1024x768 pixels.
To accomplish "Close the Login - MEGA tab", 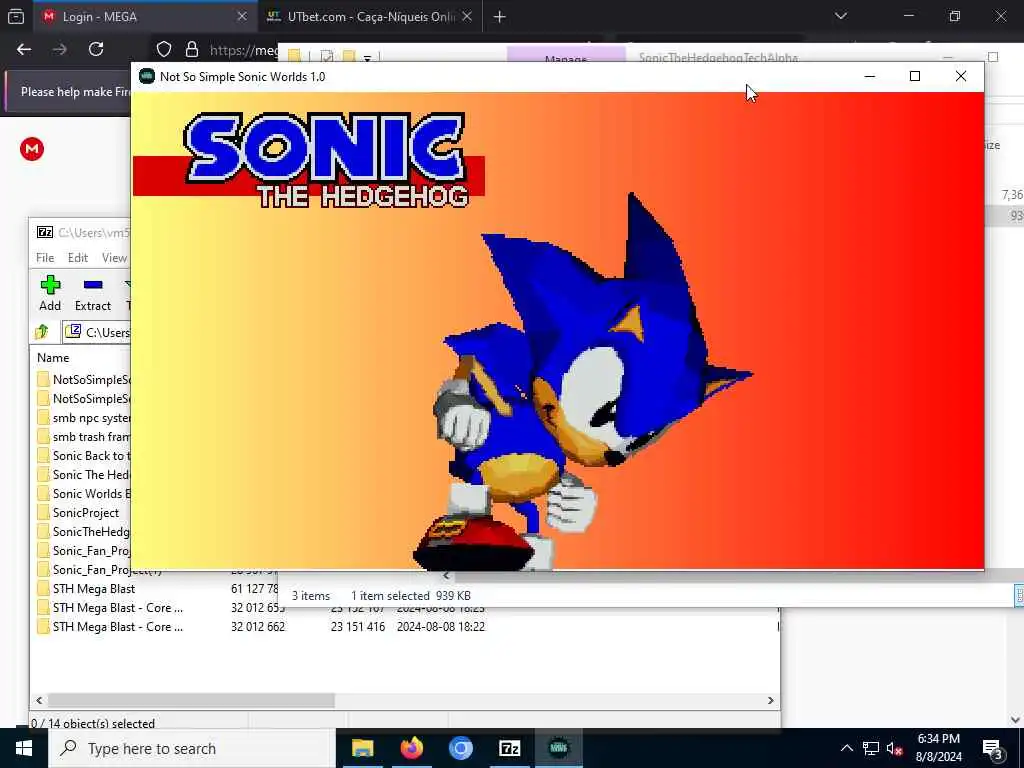I will (x=242, y=17).
